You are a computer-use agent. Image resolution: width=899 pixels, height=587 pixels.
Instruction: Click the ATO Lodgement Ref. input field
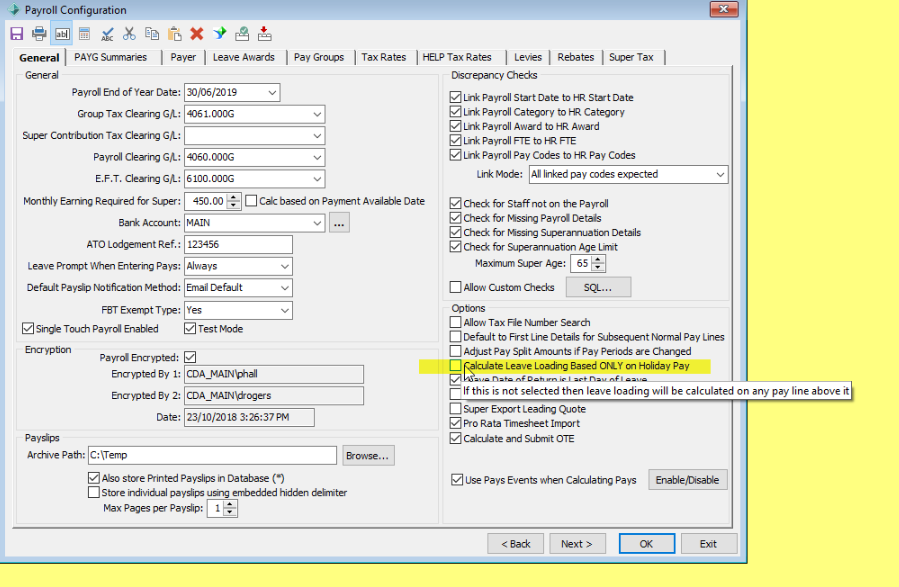tap(238, 245)
